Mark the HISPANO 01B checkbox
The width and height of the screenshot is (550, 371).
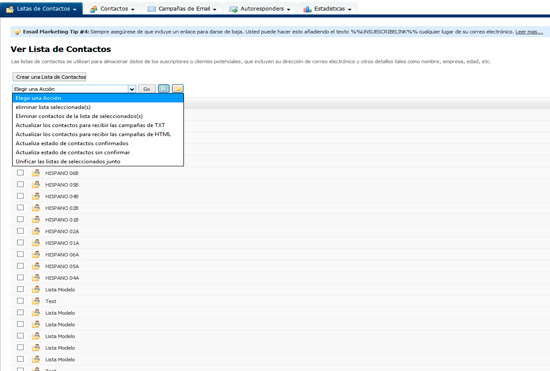[x=20, y=219]
